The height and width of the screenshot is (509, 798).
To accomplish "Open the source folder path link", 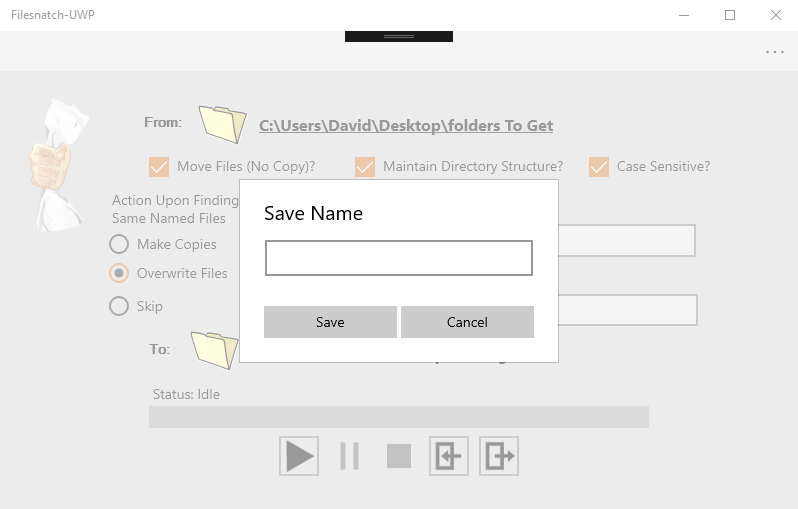I will (406, 126).
